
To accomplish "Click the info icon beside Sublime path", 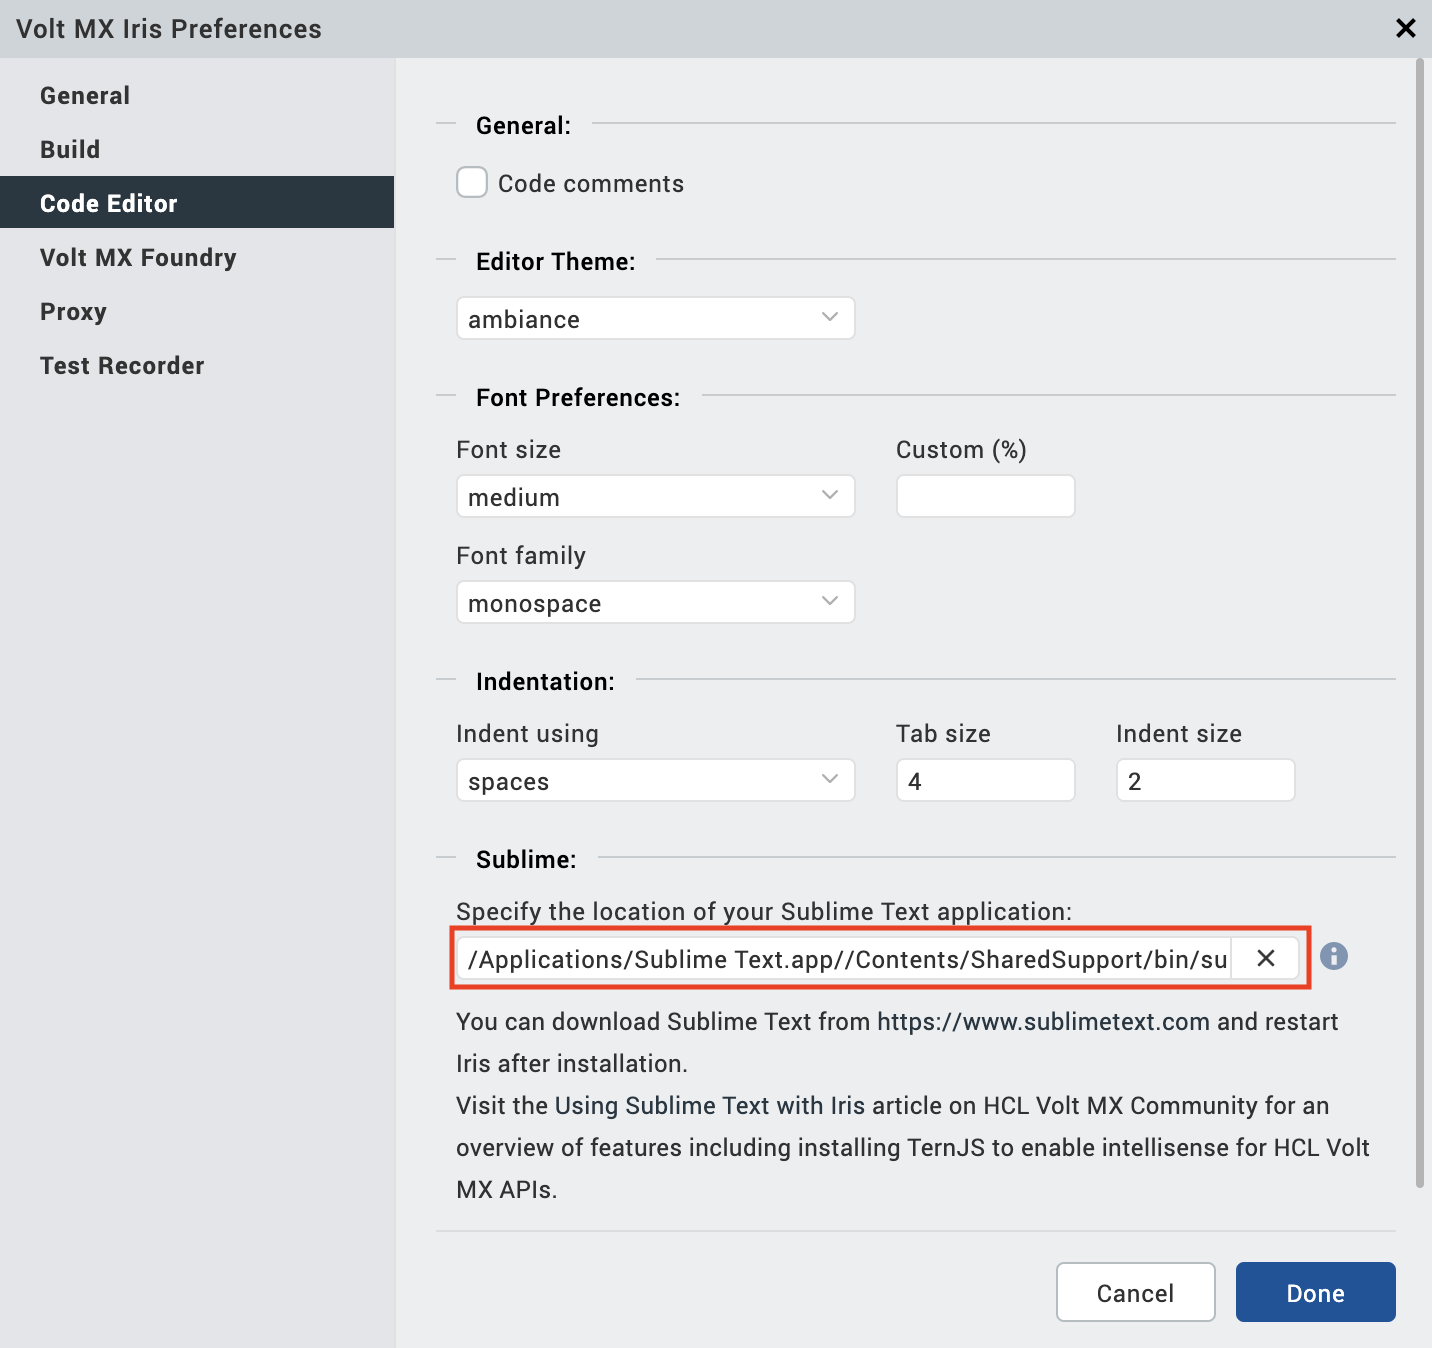I will tap(1333, 957).
